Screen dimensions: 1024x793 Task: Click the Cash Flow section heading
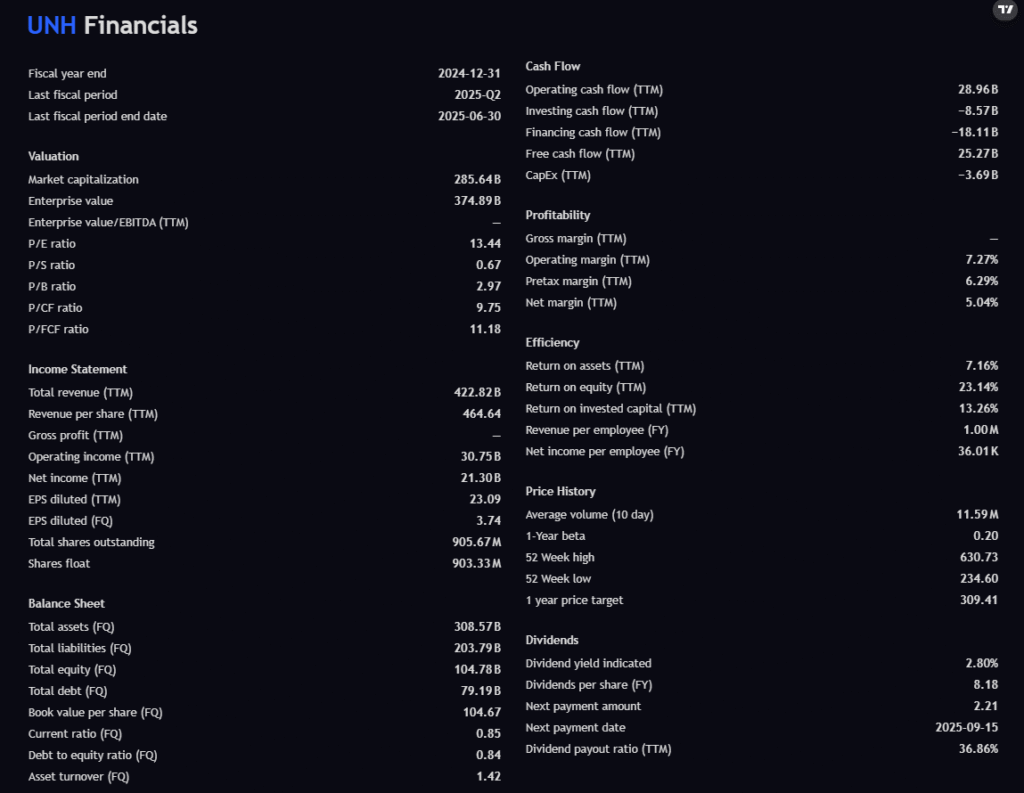coord(553,66)
